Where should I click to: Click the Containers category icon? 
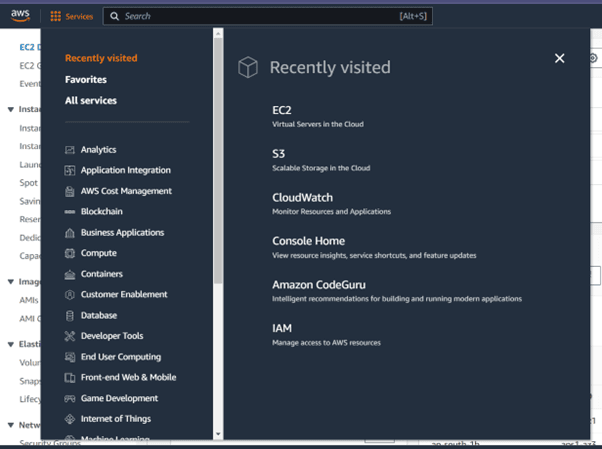pyautogui.click(x=70, y=274)
